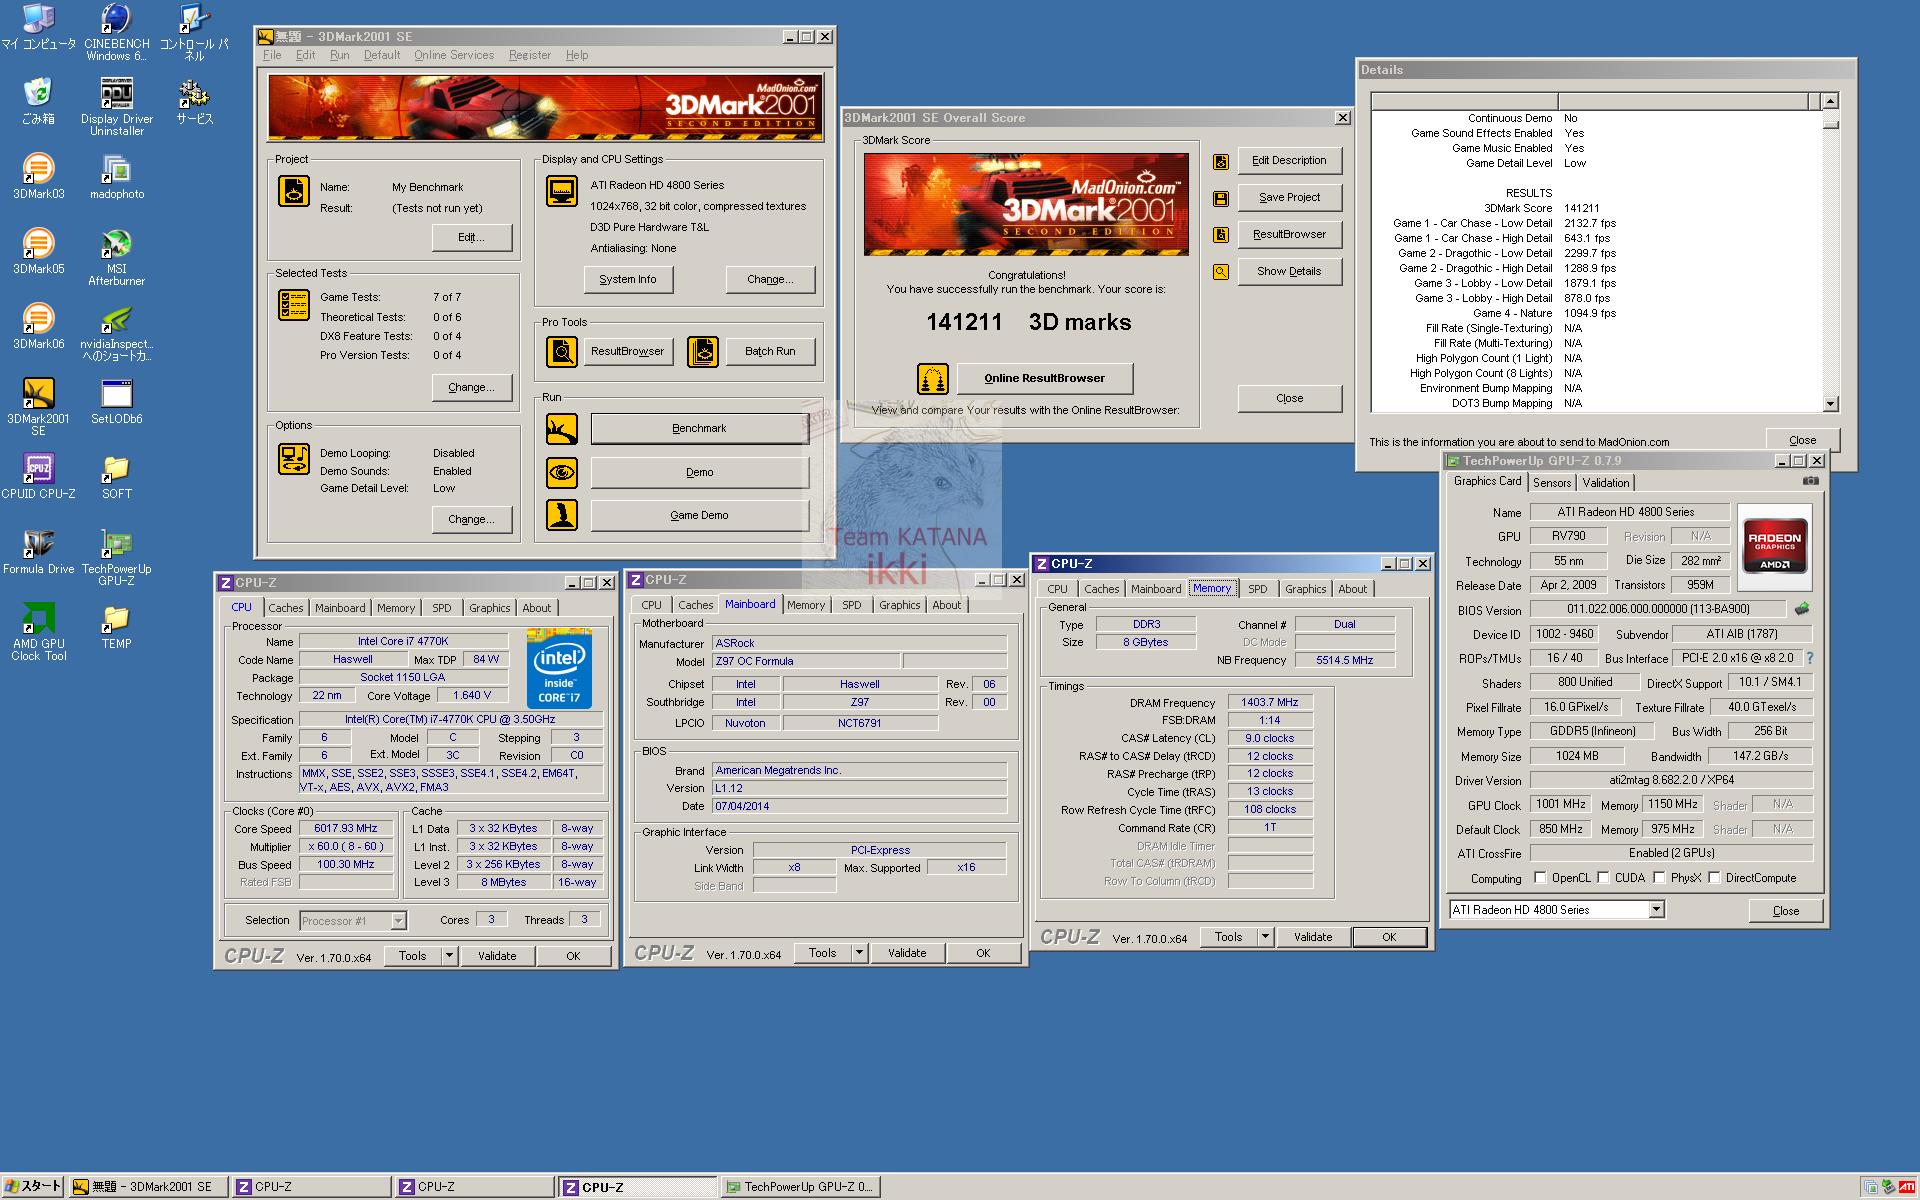Open the CPUID CPU-Z desktop icon

(38, 476)
